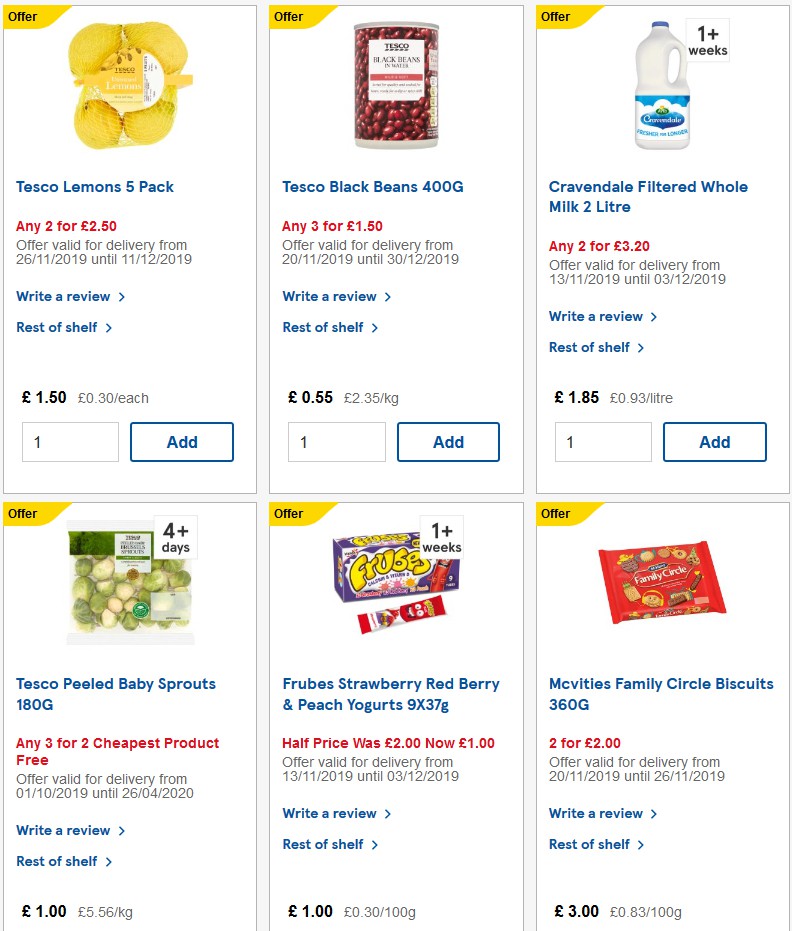This screenshot has height=931, width=792.
Task: Write a review for Cravendale milk
Action: (x=596, y=316)
